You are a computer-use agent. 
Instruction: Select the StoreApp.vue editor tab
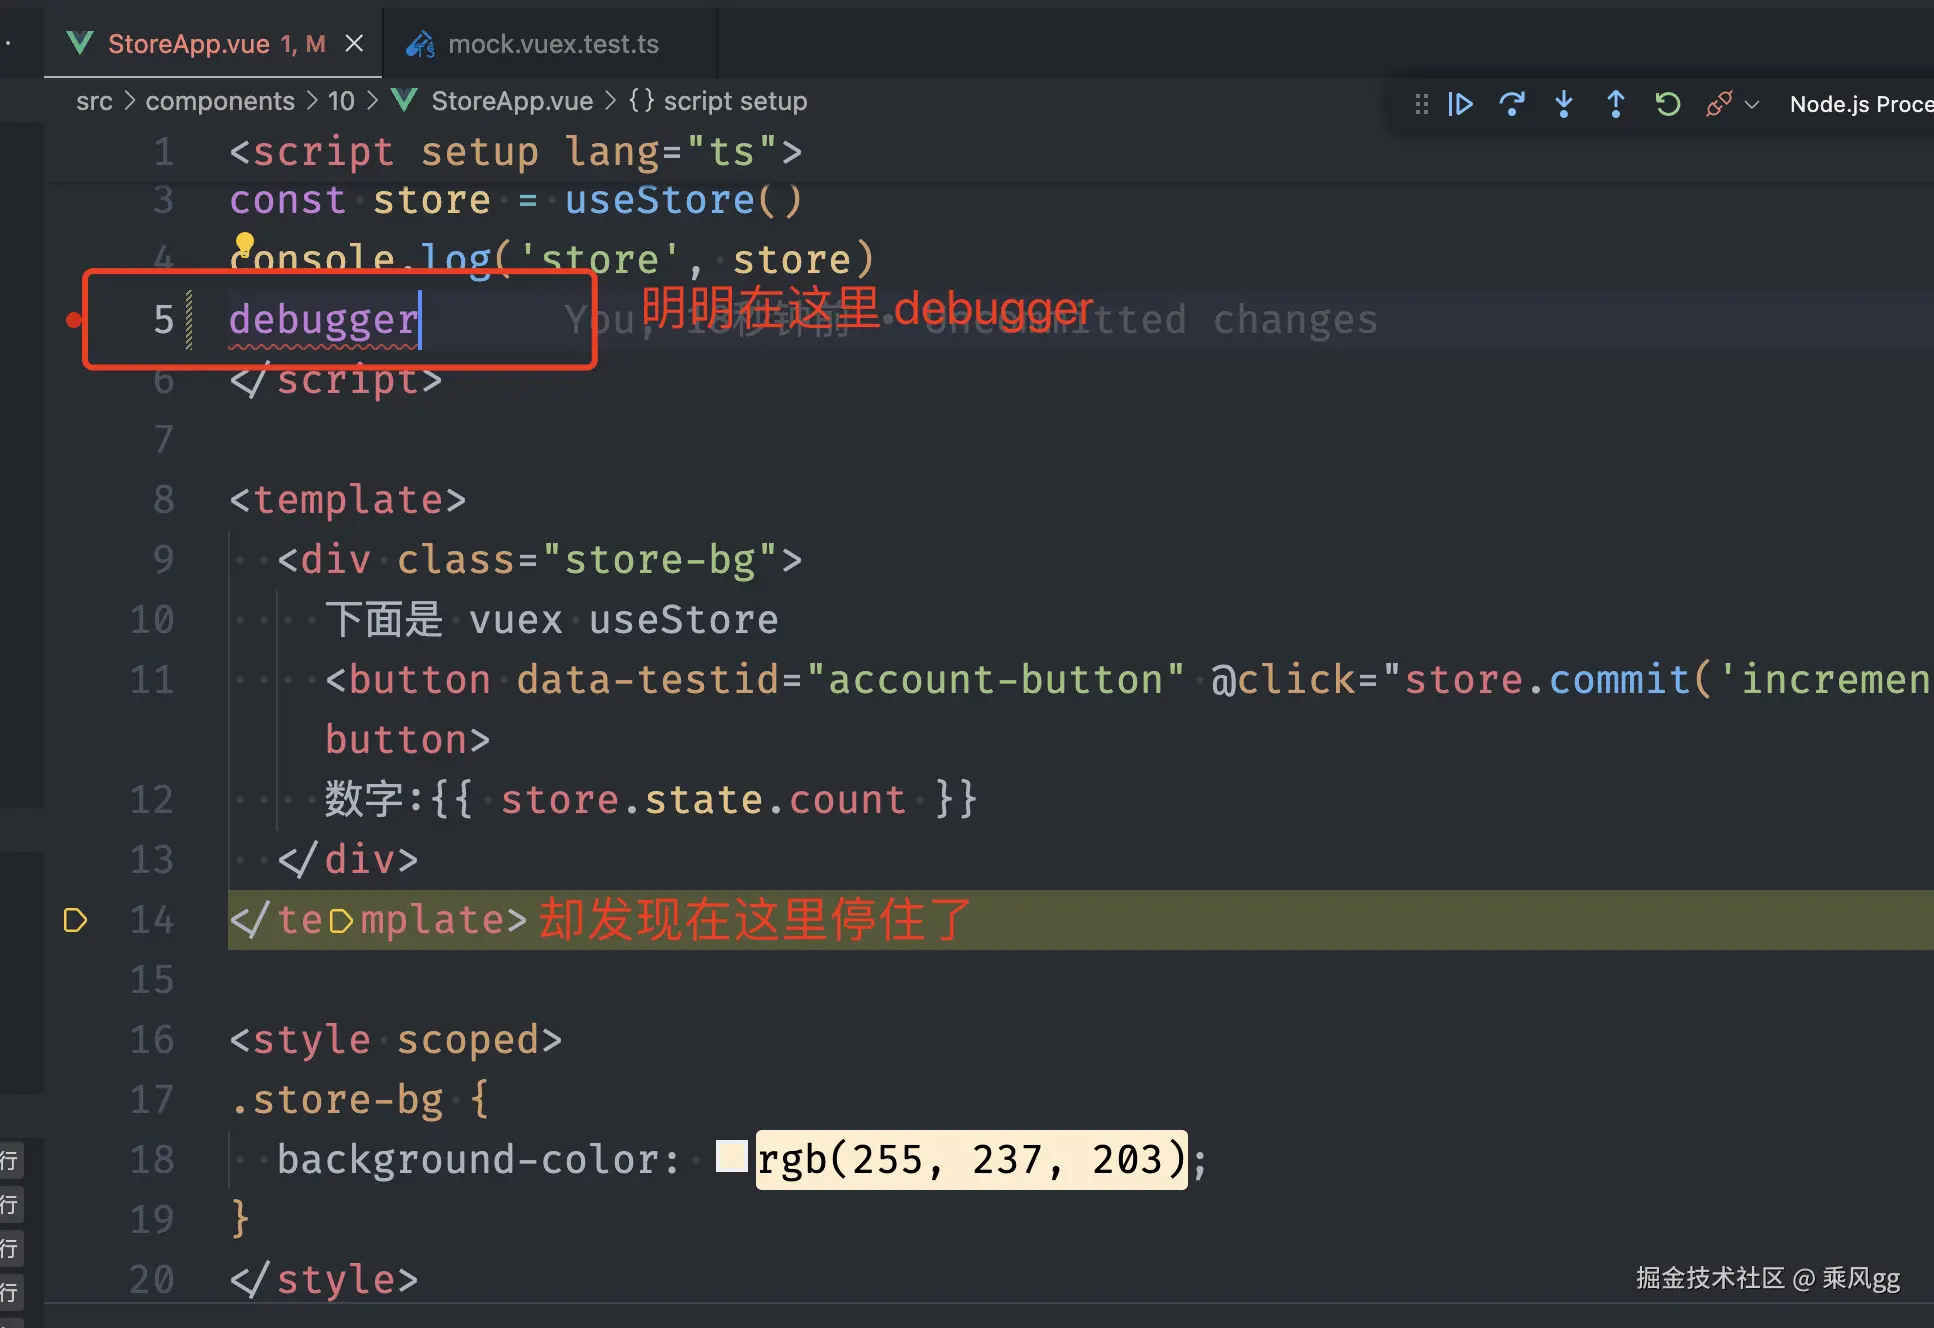click(188, 44)
